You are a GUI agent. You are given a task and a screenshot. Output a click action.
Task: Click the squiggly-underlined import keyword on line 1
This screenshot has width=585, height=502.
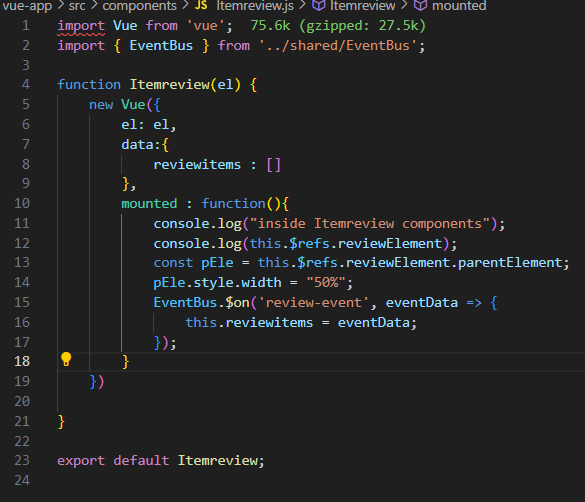[x=81, y=26]
